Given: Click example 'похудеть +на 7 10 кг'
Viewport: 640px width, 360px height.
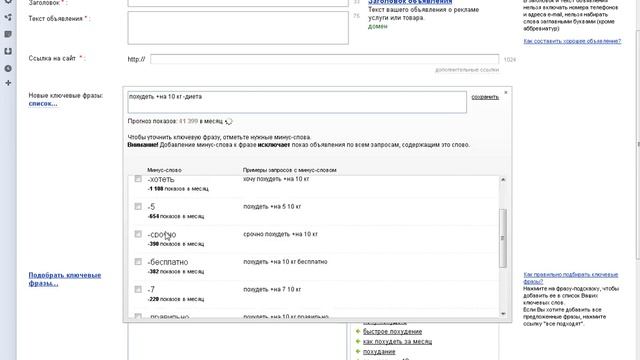Looking at the screenshot, I should point(272,289).
